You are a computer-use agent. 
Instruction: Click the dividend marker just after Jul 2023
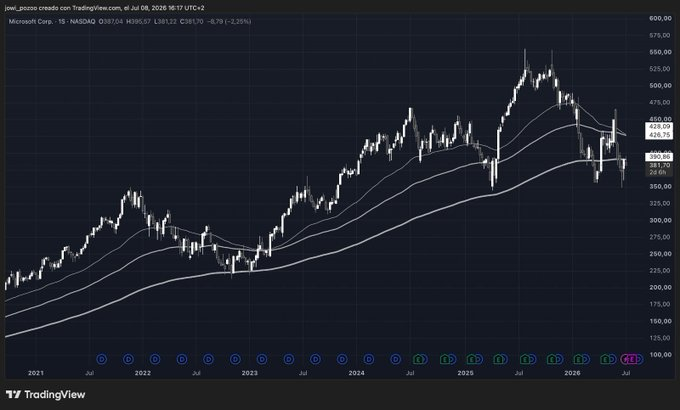pyautogui.click(x=315, y=359)
